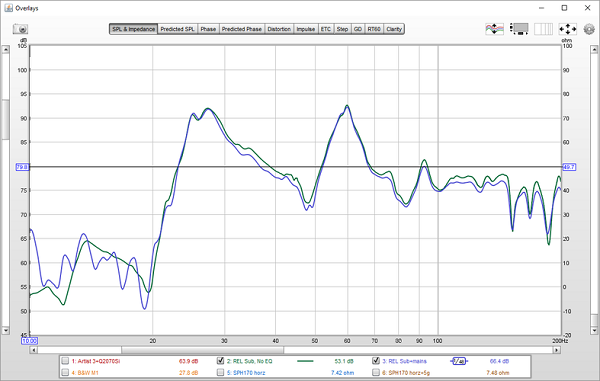Click the 79.8 dB cursor value label
Screen dimensions: 600x381
click(x=22, y=167)
